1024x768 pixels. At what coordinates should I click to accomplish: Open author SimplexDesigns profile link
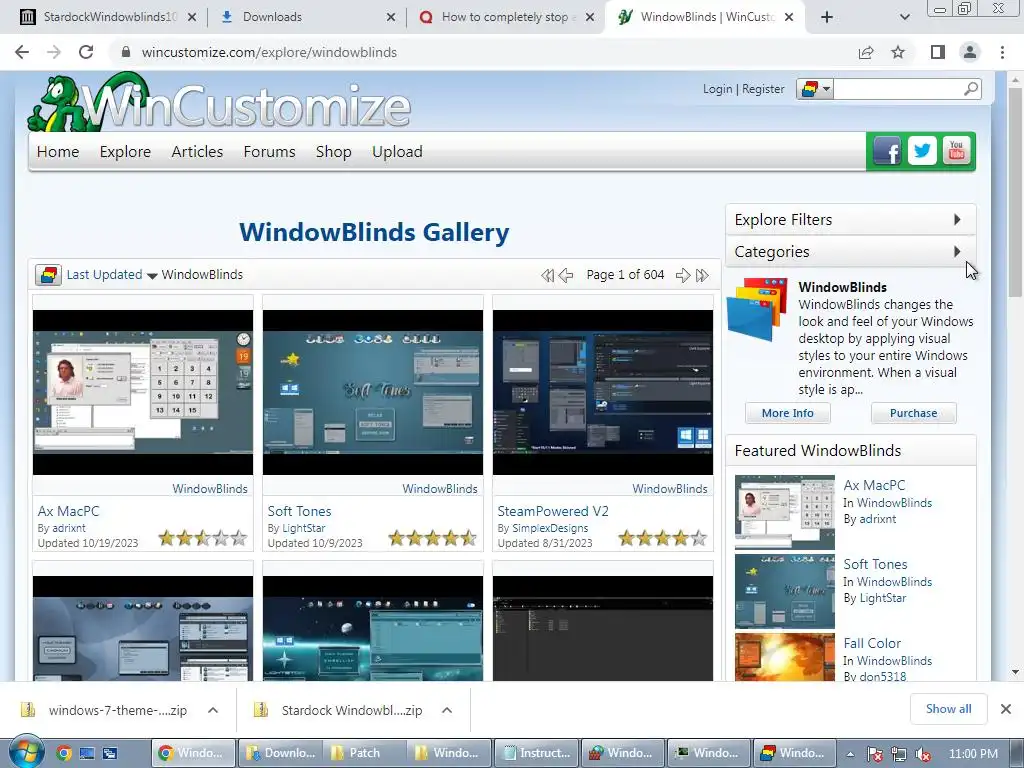(x=550, y=528)
